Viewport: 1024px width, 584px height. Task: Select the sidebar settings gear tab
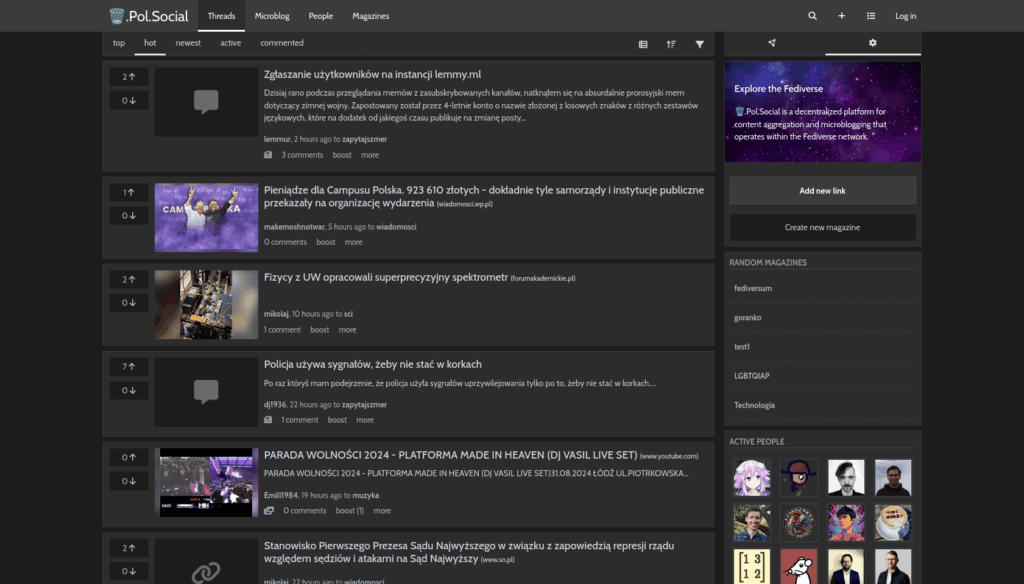pyautogui.click(x=872, y=42)
